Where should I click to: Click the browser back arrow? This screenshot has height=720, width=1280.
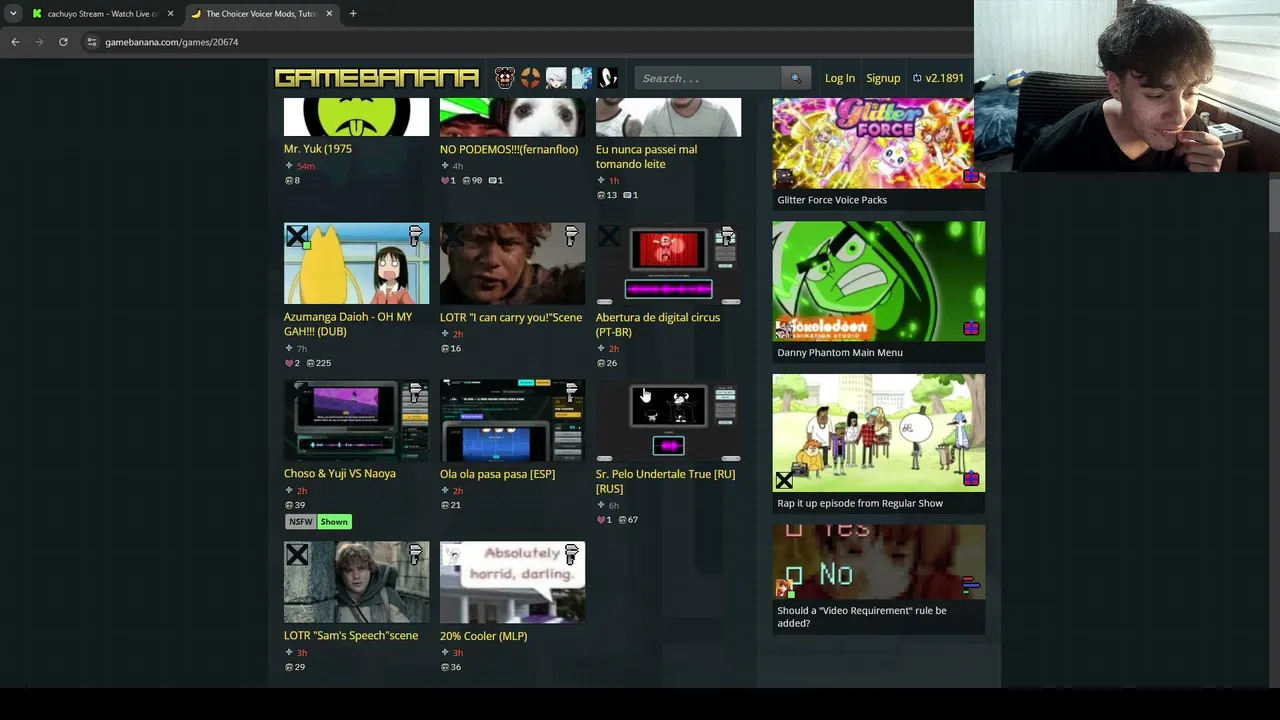coord(15,42)
